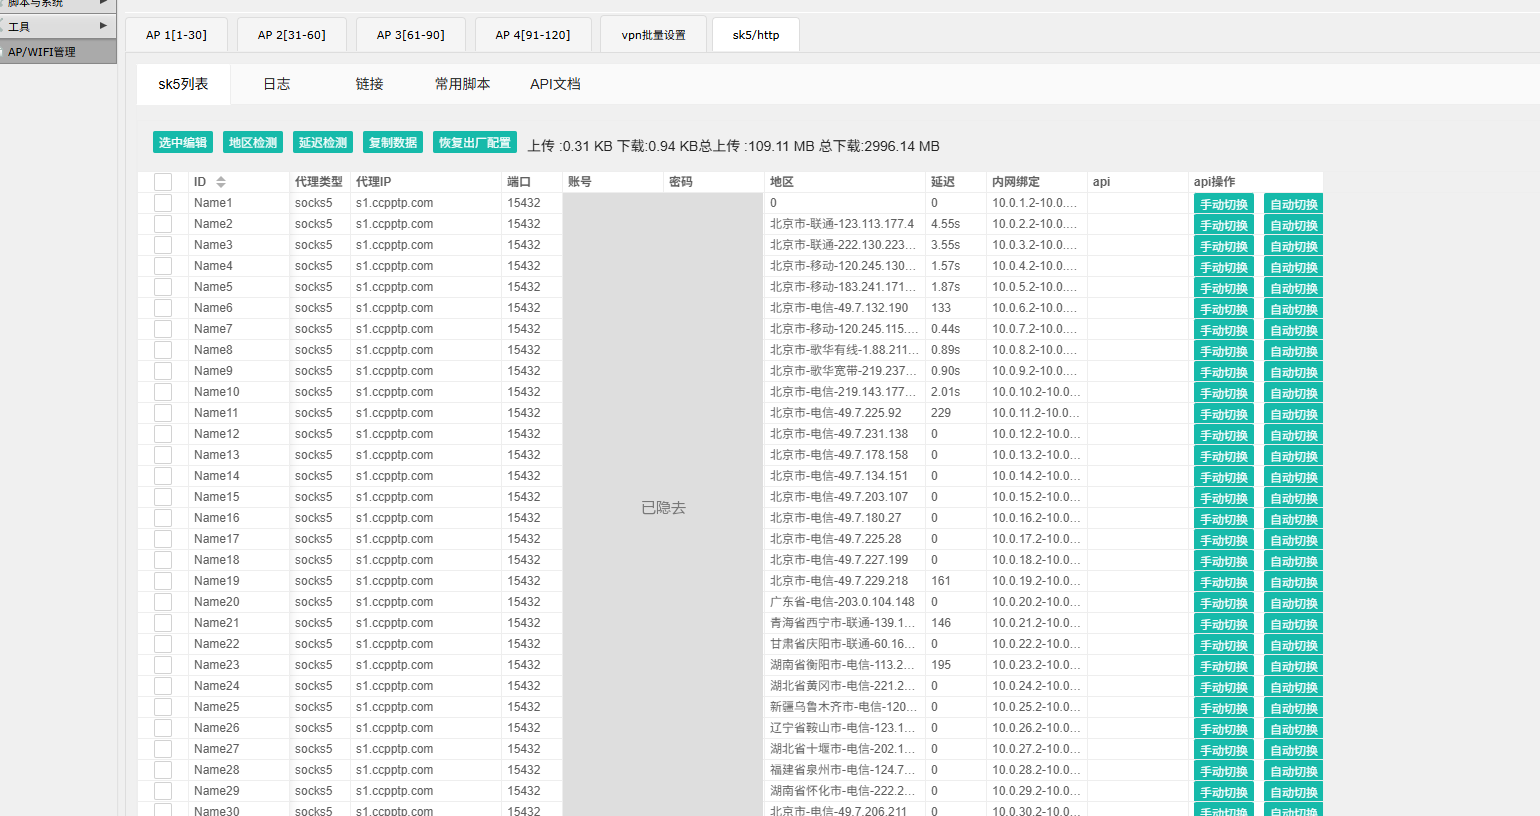Click 自动切换 for the Name29 row
The height and width of the screenshot is (816, 1540).
pos(1294,792)
